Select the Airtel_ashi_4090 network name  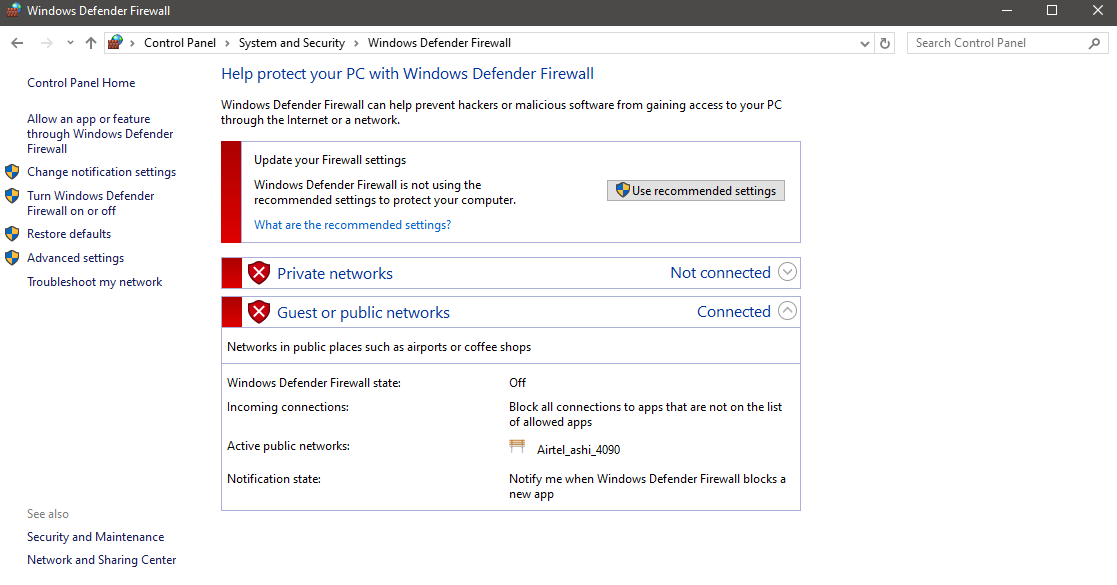pyautogui.click(x=578, y=450)
